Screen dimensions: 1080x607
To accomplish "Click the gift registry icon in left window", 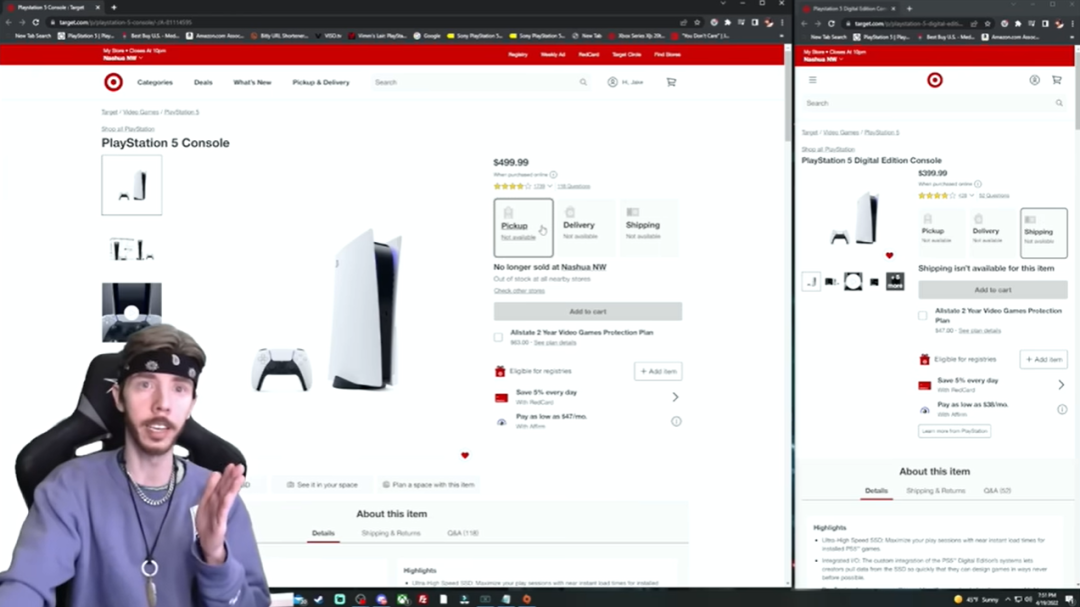I will (500, 371).
